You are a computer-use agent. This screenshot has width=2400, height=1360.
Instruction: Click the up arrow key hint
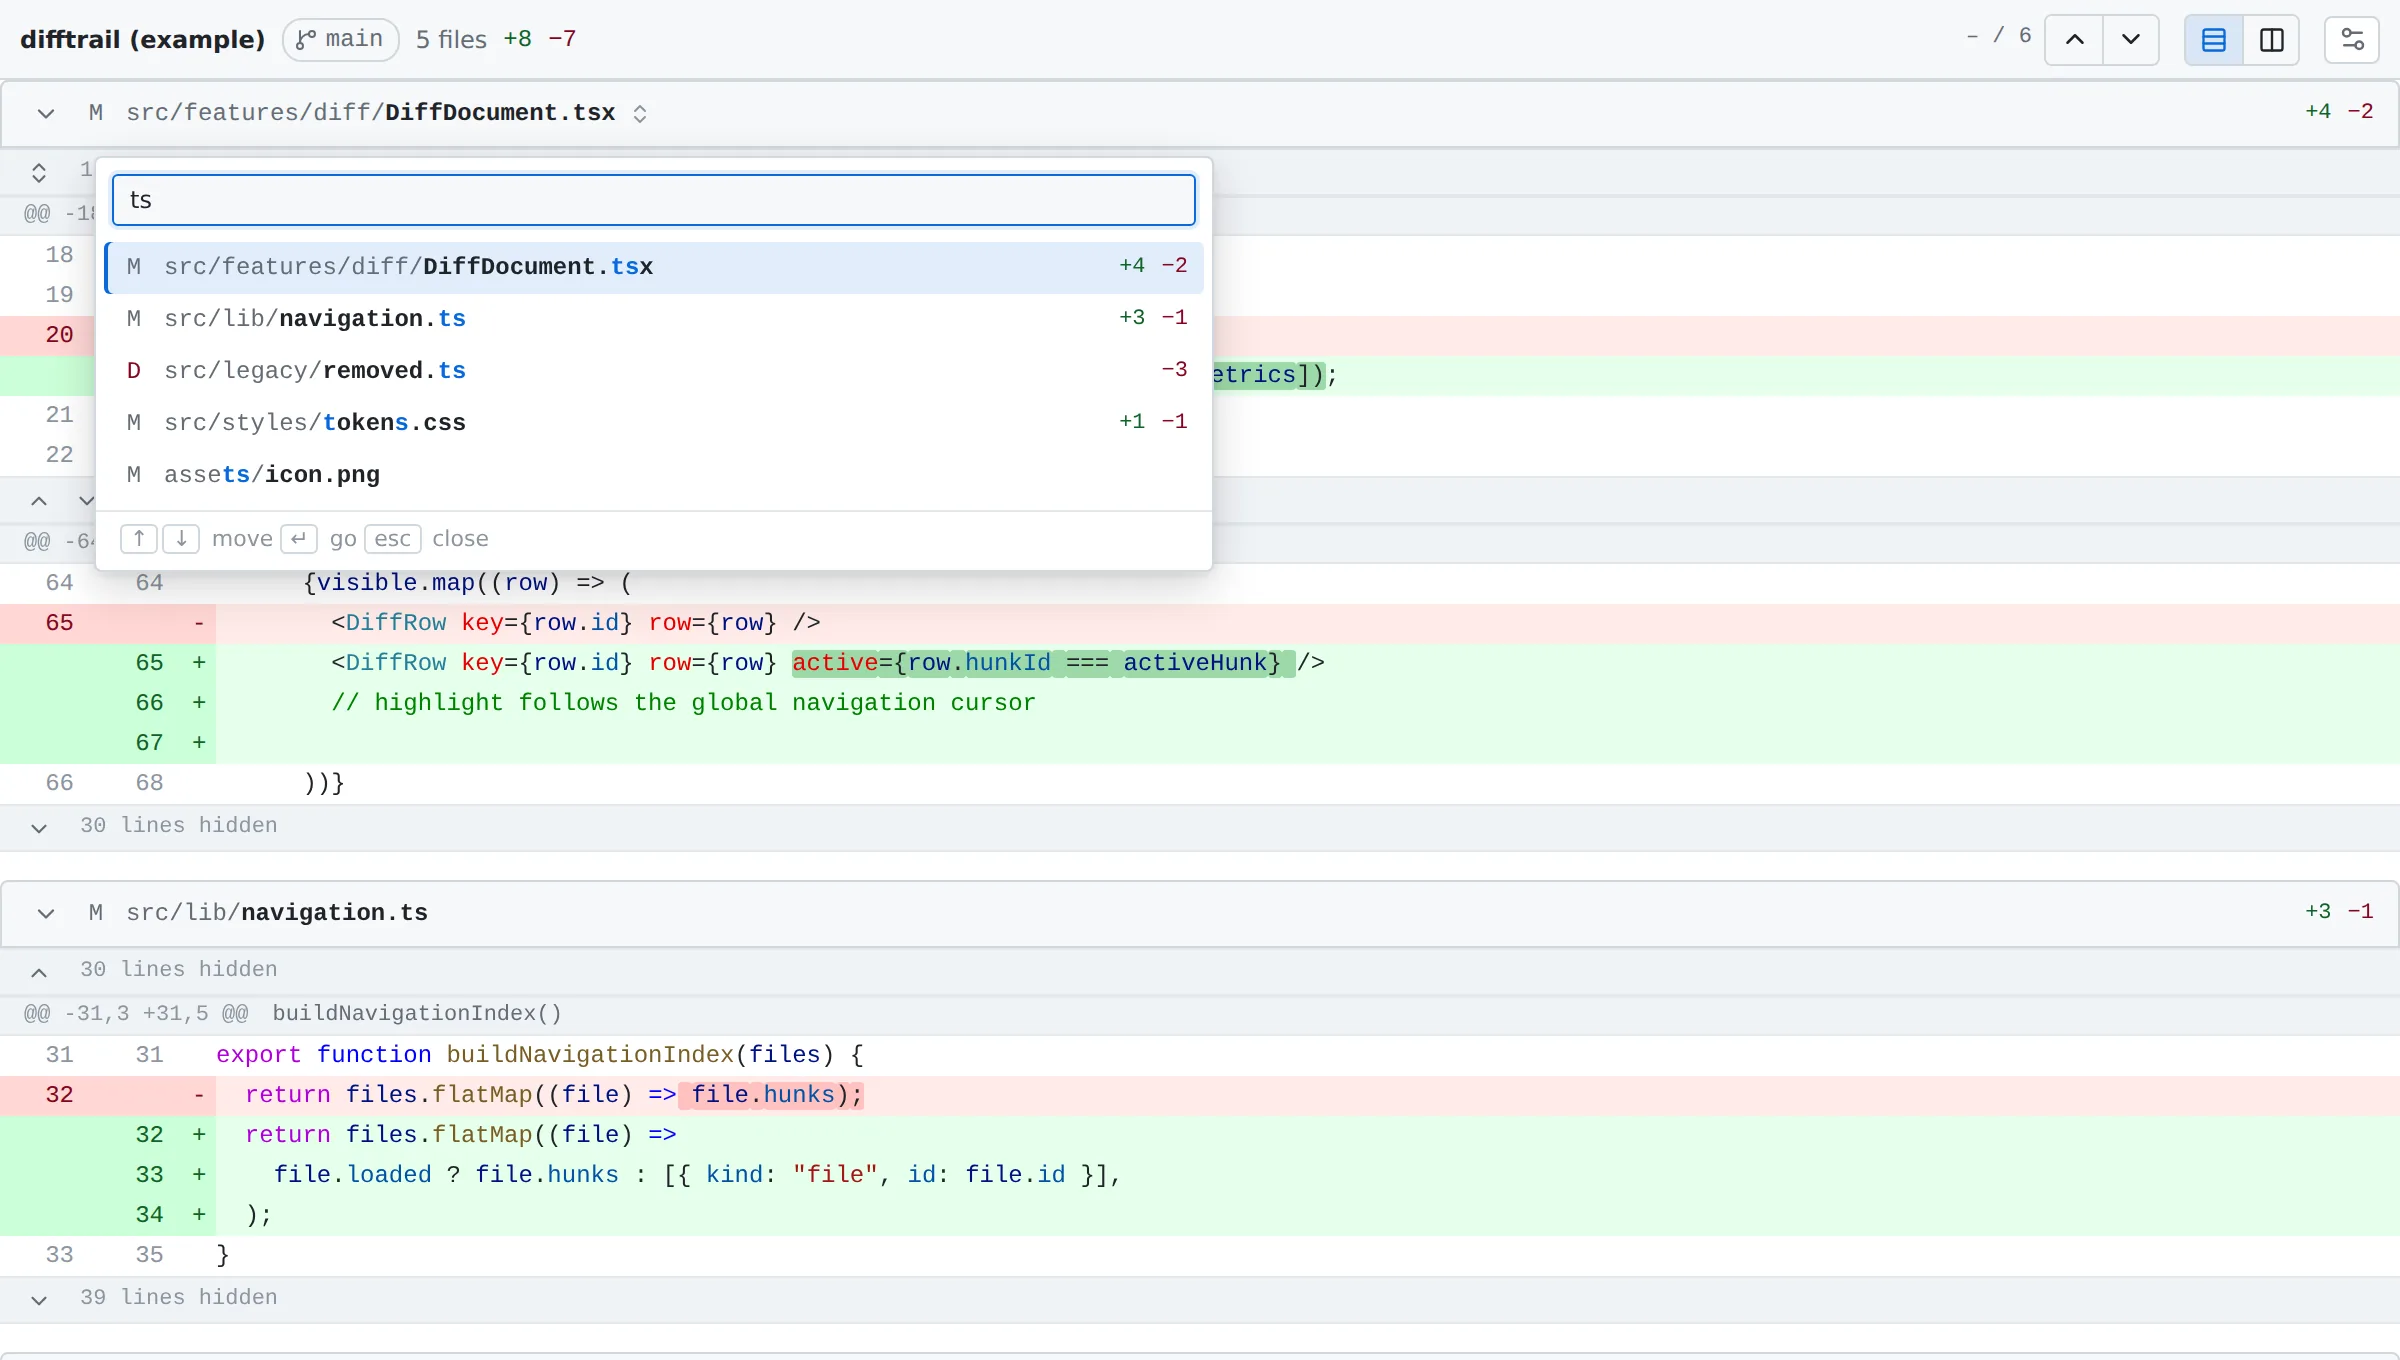pyautogui.click(x=139, y=539)
